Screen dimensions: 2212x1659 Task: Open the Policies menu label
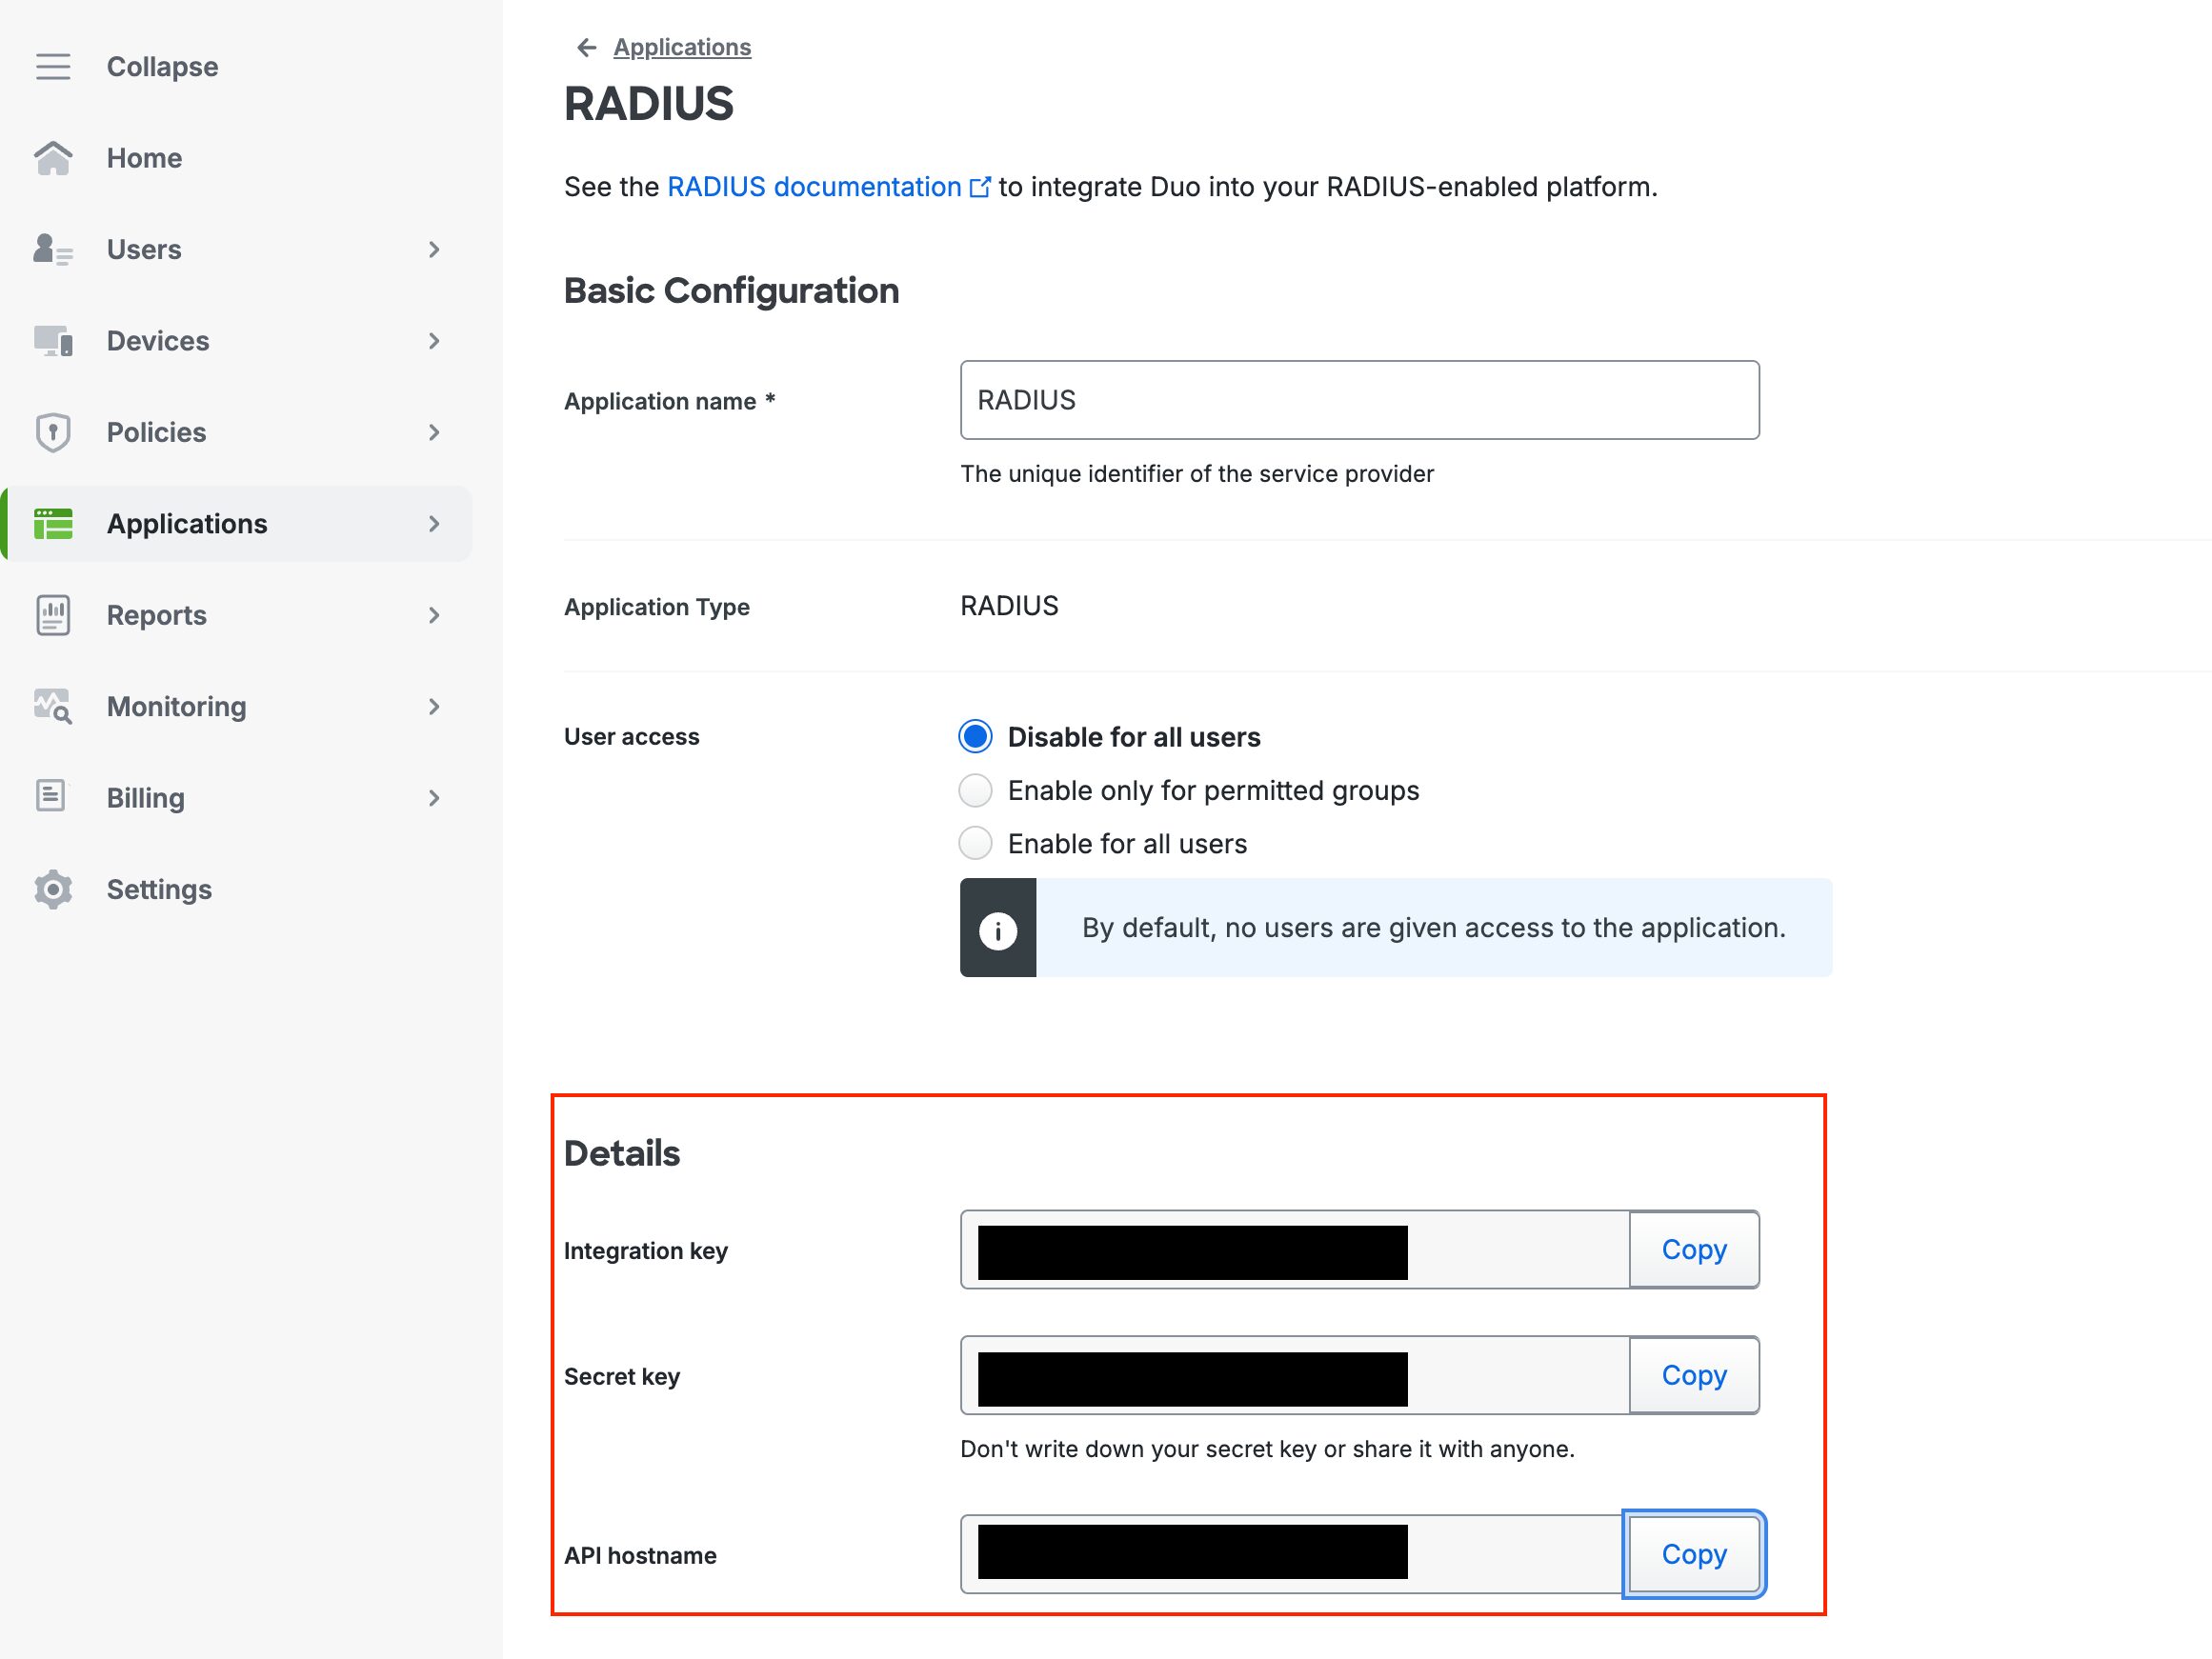[x=156, y=432]
